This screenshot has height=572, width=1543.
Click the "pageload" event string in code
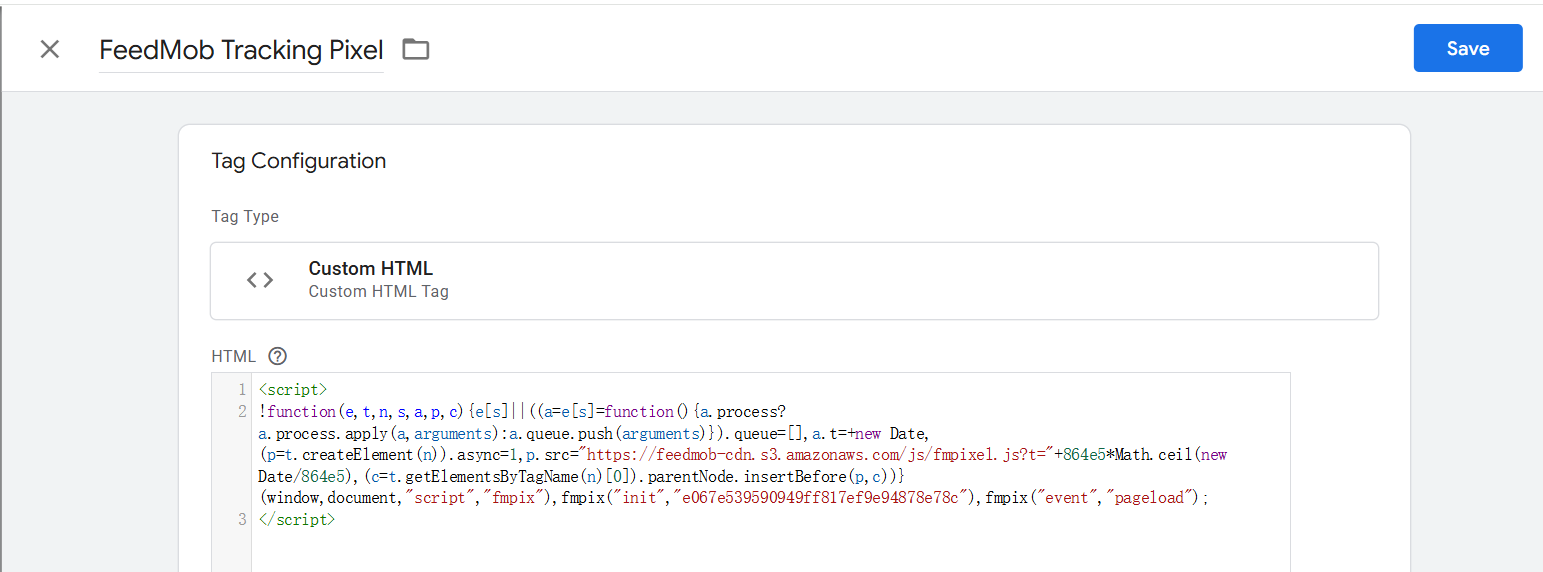(x=1151, y=498)
